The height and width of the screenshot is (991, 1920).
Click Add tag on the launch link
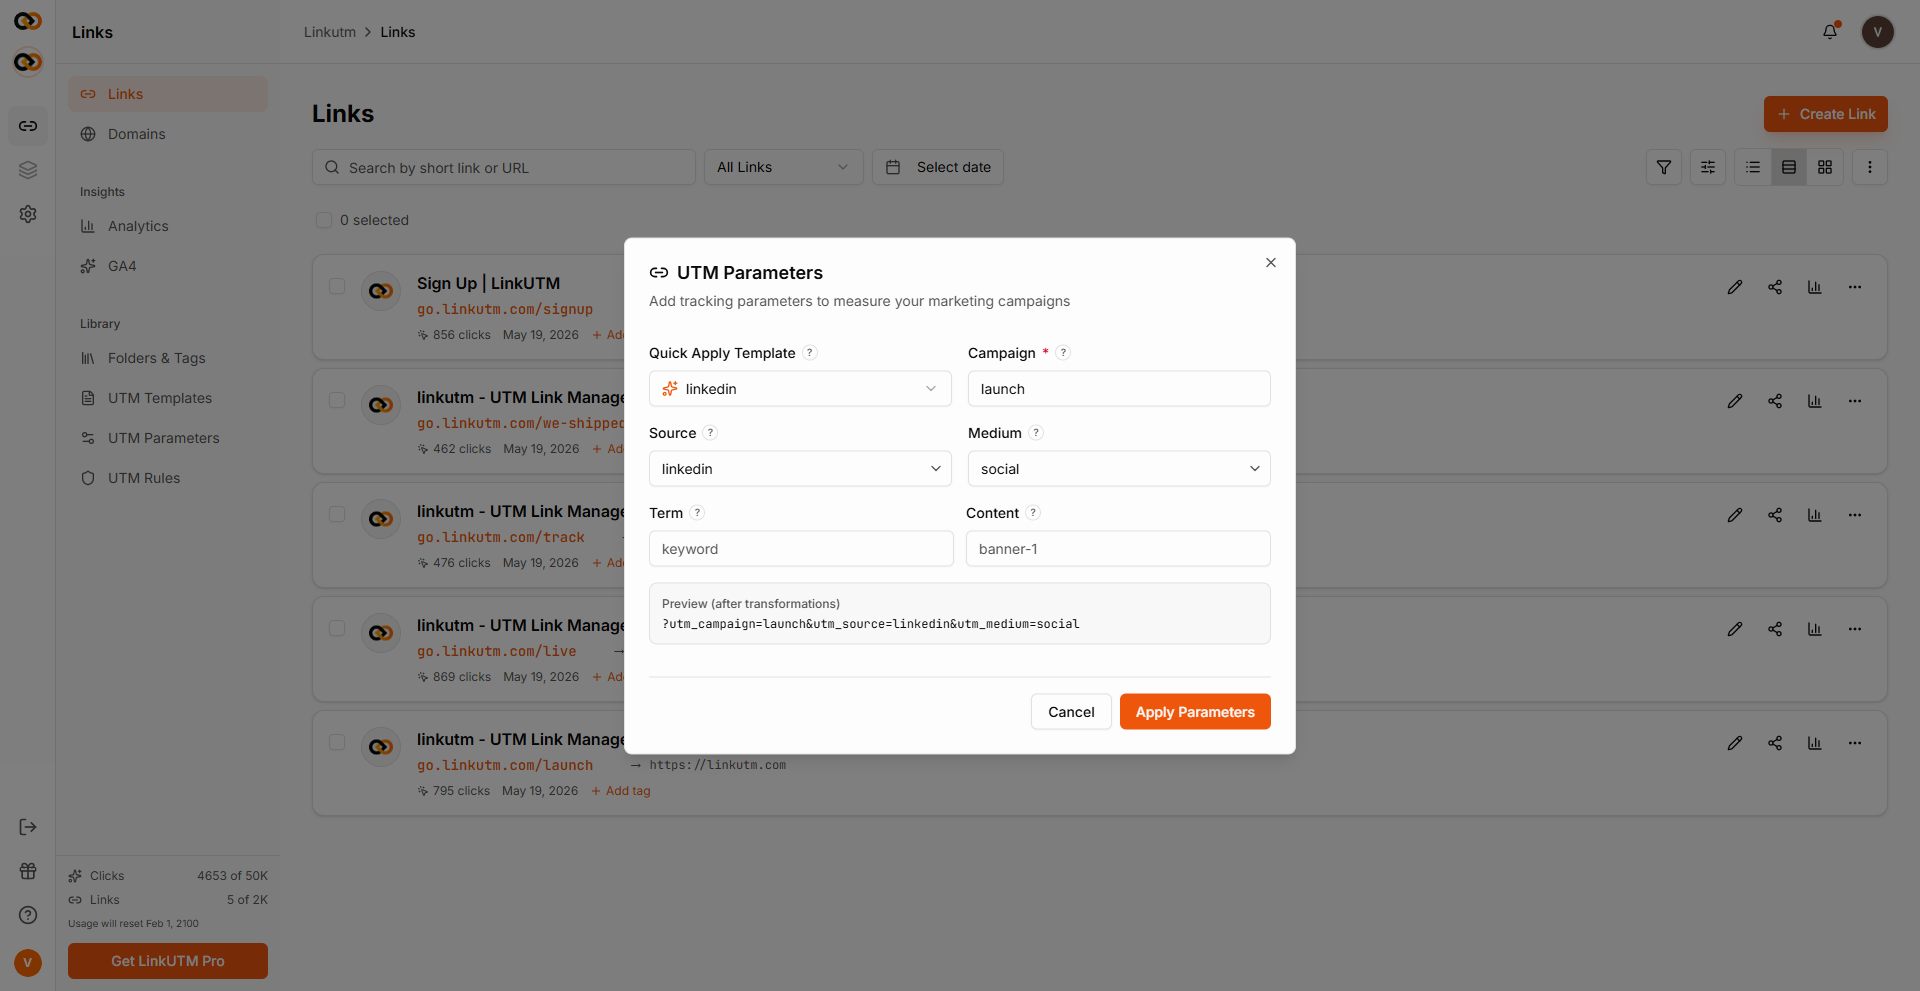[621, 791]
